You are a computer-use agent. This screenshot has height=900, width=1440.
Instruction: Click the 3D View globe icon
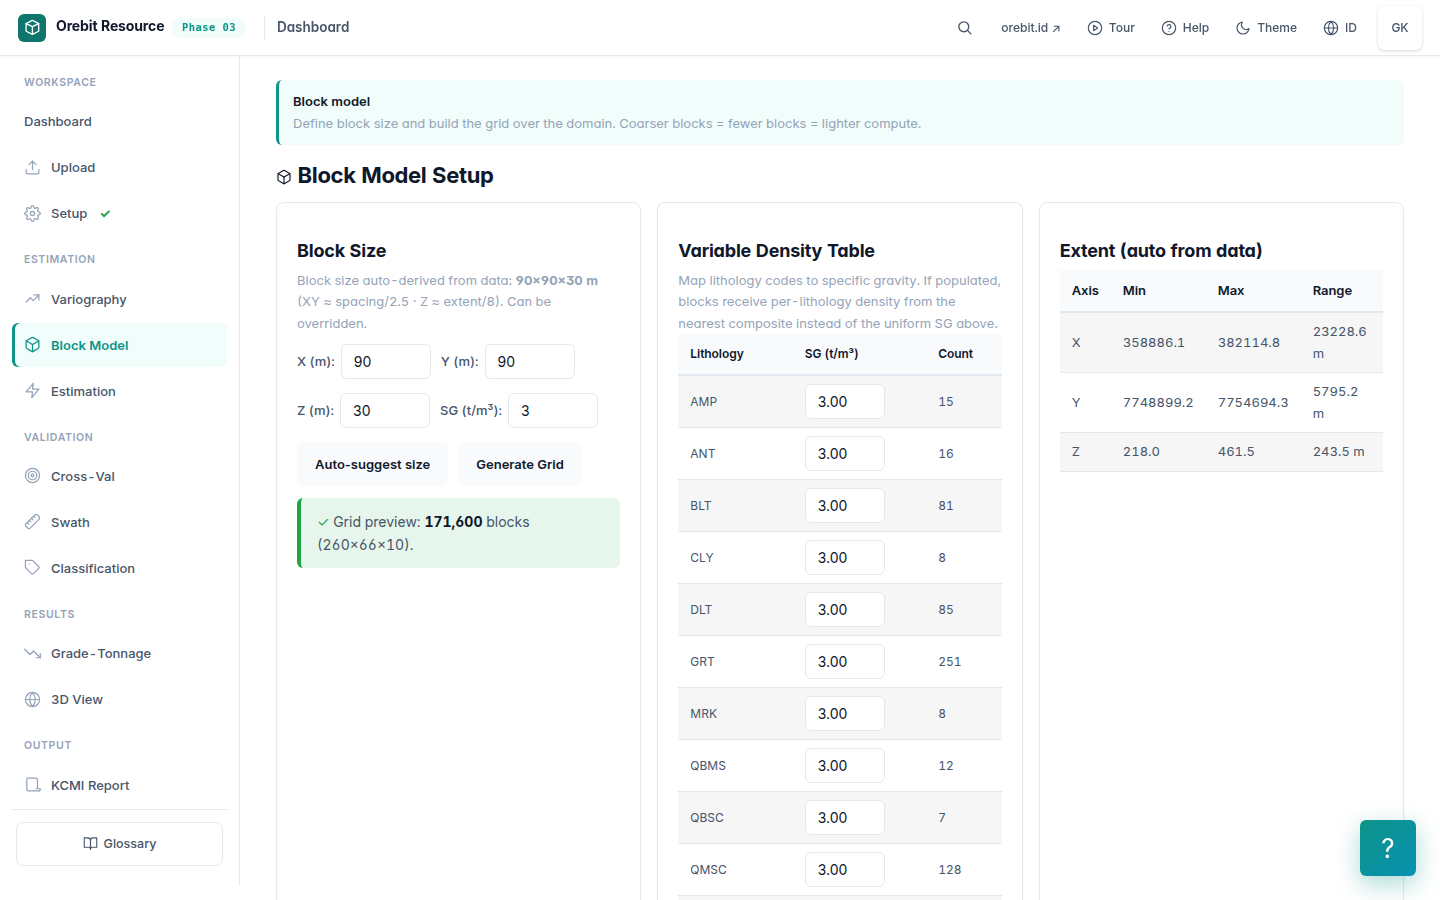click(x=33, y=700)
